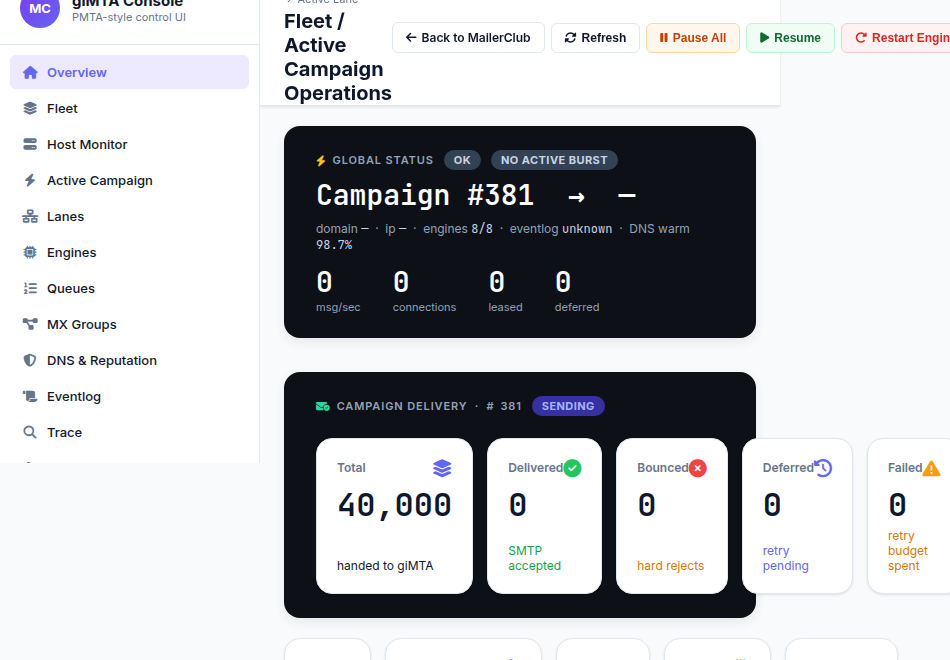The height and width of the screenshot is (660, 950).
Task: Click the DNS & Reputation shield icon
Action: click(x=30, y=360)
